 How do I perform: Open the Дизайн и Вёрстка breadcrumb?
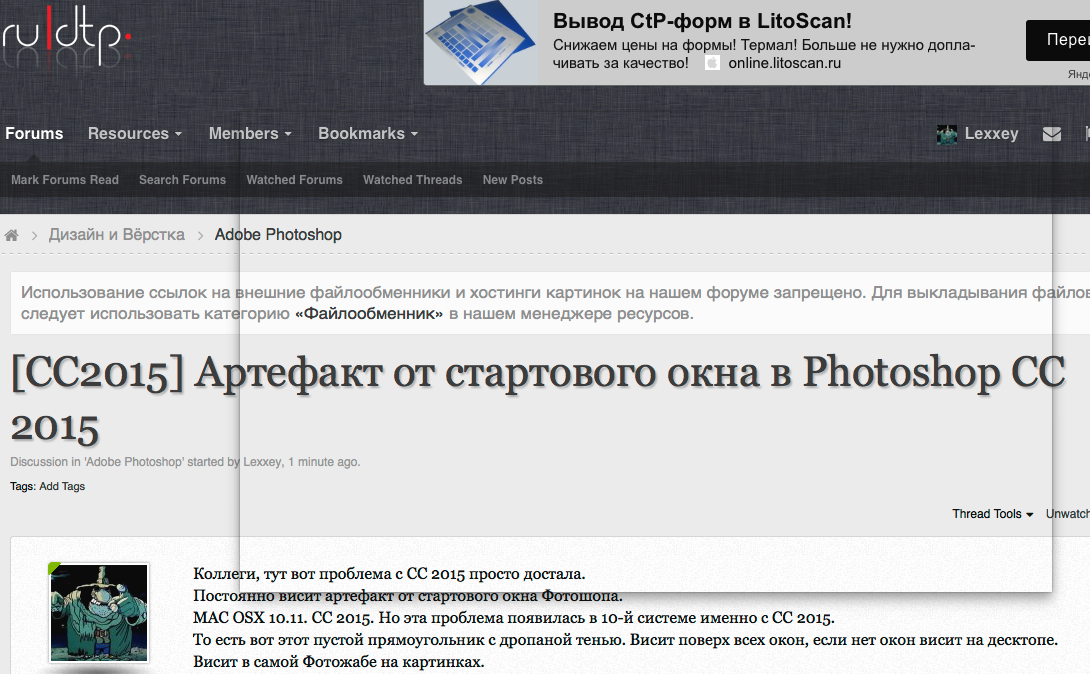click(117, 235)
